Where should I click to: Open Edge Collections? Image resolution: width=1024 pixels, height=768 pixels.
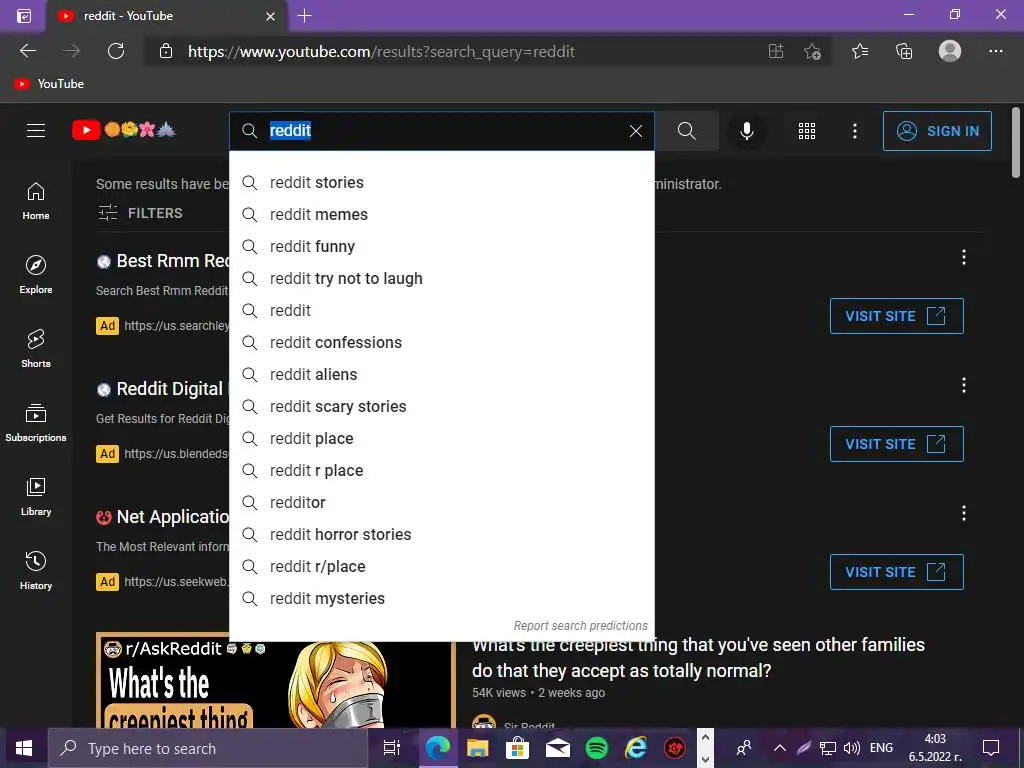(x=904, y=51)
